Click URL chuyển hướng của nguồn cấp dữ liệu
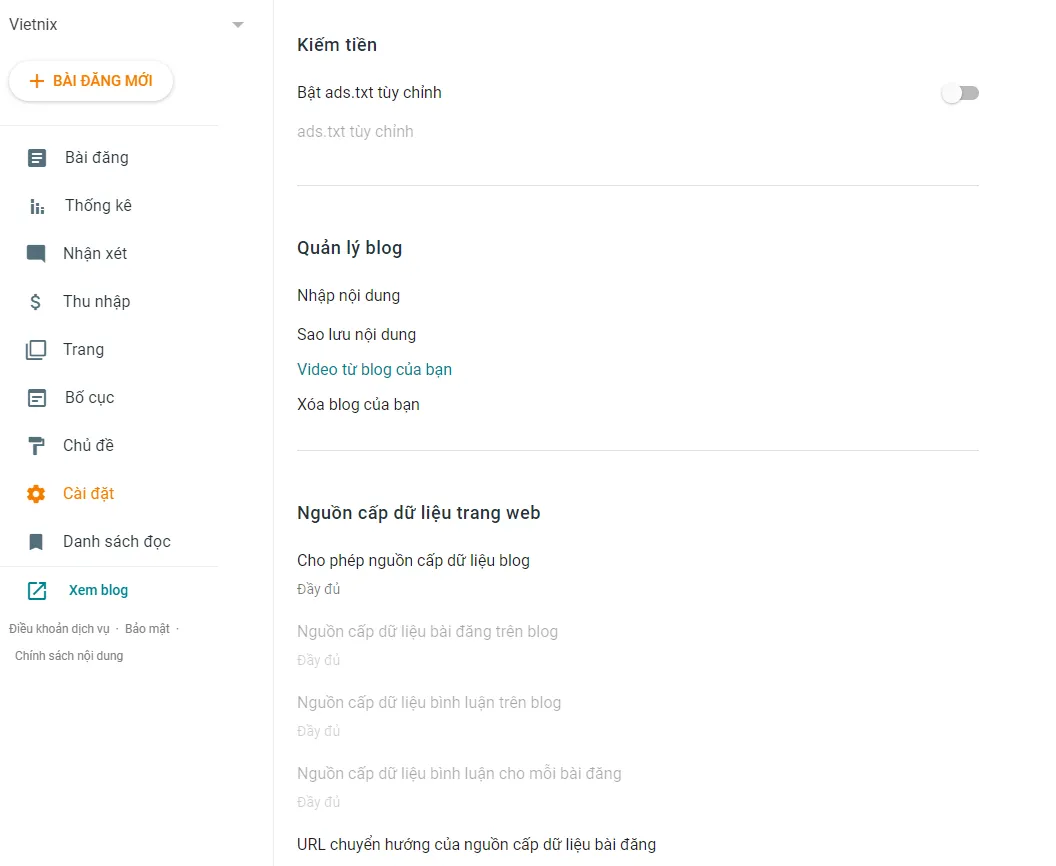Viewport: 1056px width, 866px height. tap(476, 843)
